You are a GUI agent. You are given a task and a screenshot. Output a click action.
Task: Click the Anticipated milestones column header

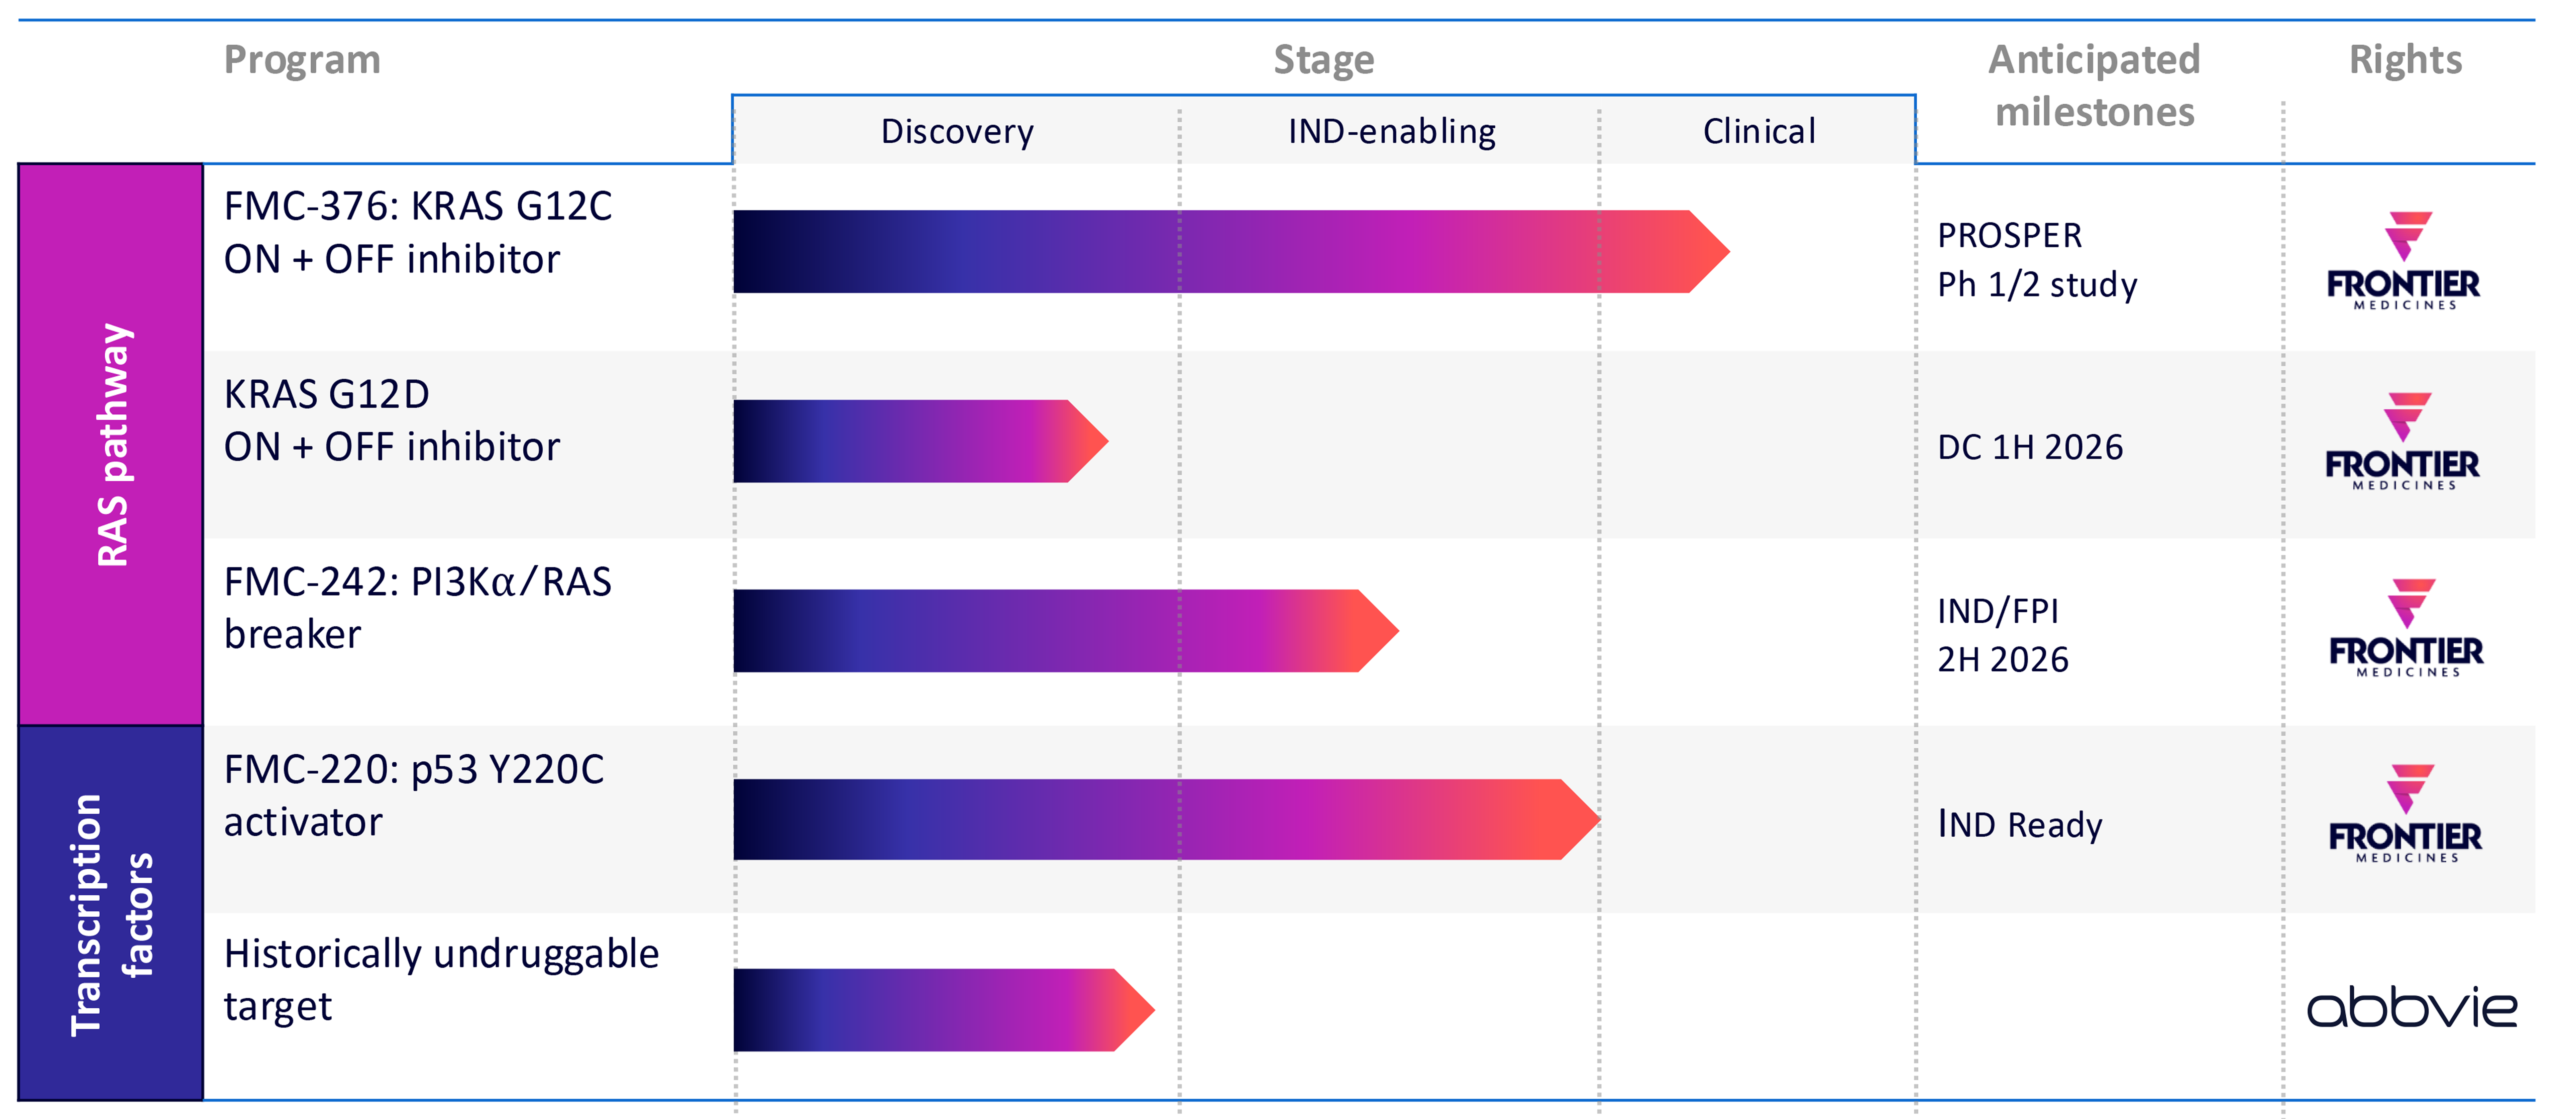tap(2094, 86)
